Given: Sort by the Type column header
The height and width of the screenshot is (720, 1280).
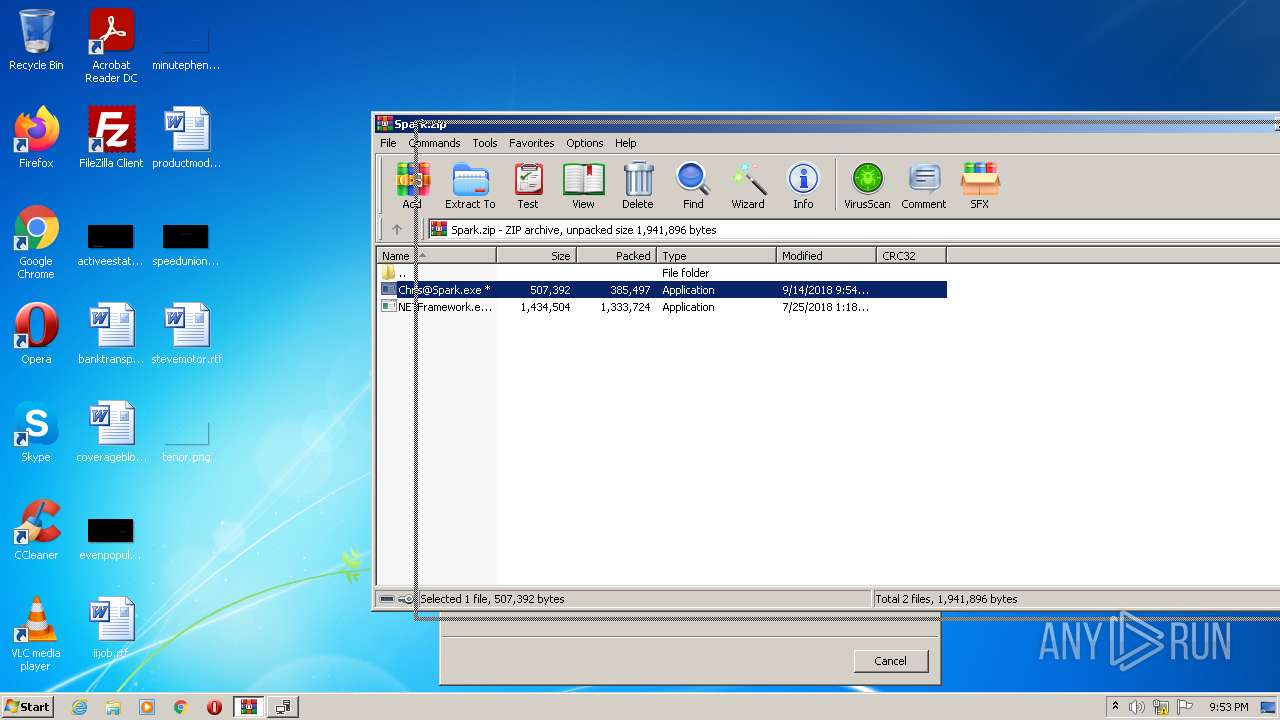Looking at the screenshot, I should coord(717,256).
